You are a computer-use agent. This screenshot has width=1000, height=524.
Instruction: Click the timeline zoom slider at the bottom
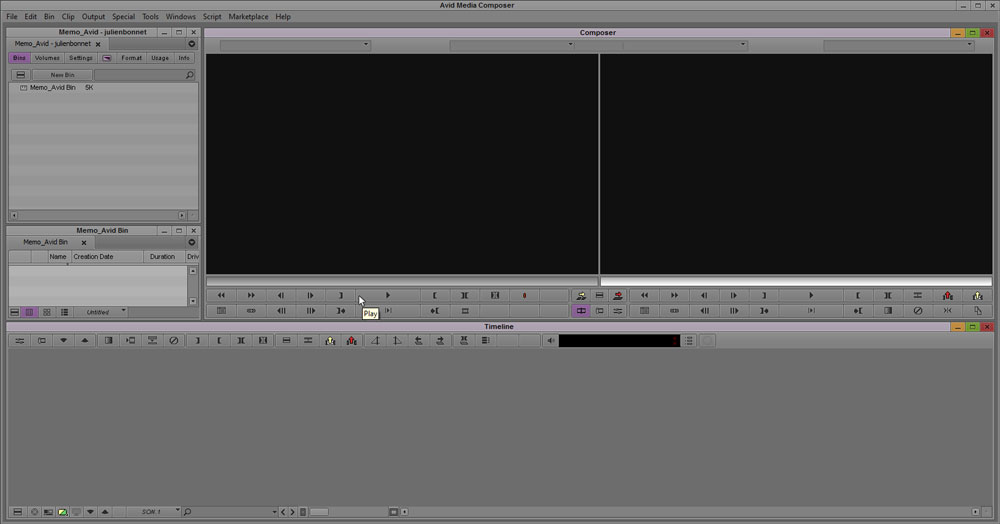pyautogui.click(x=318, y=512)
